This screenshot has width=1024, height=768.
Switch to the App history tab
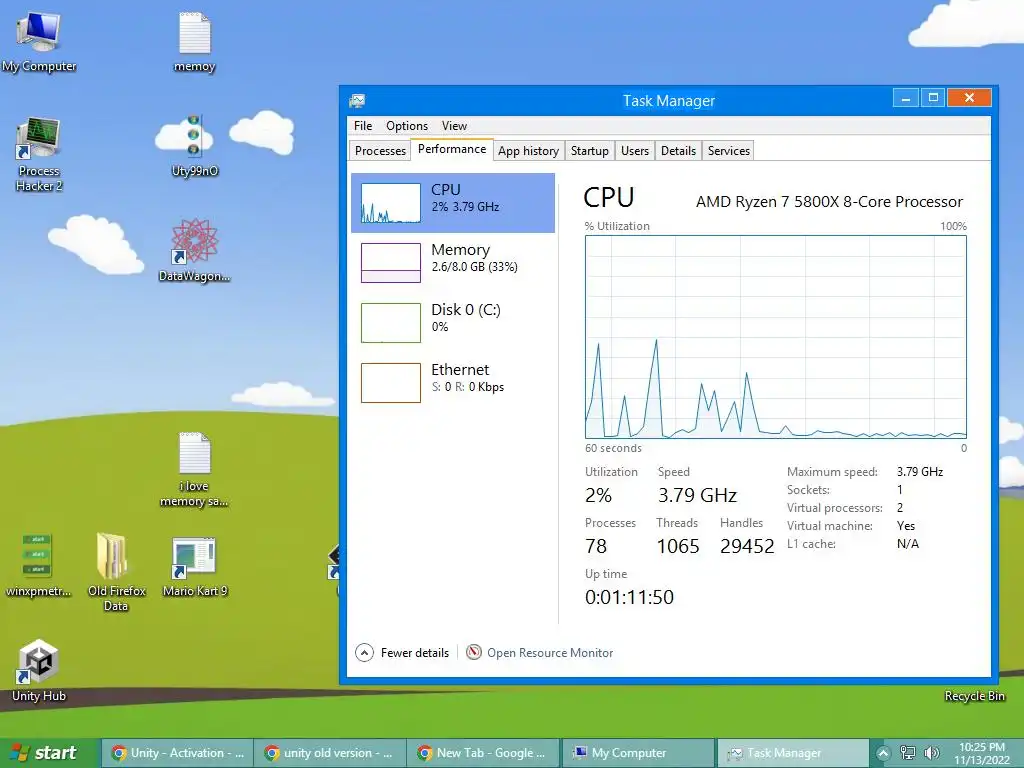click(x=528, y=151)
